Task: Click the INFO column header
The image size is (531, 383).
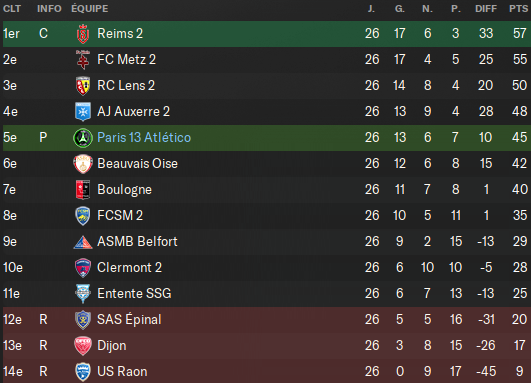Action: tap(49, 8)
